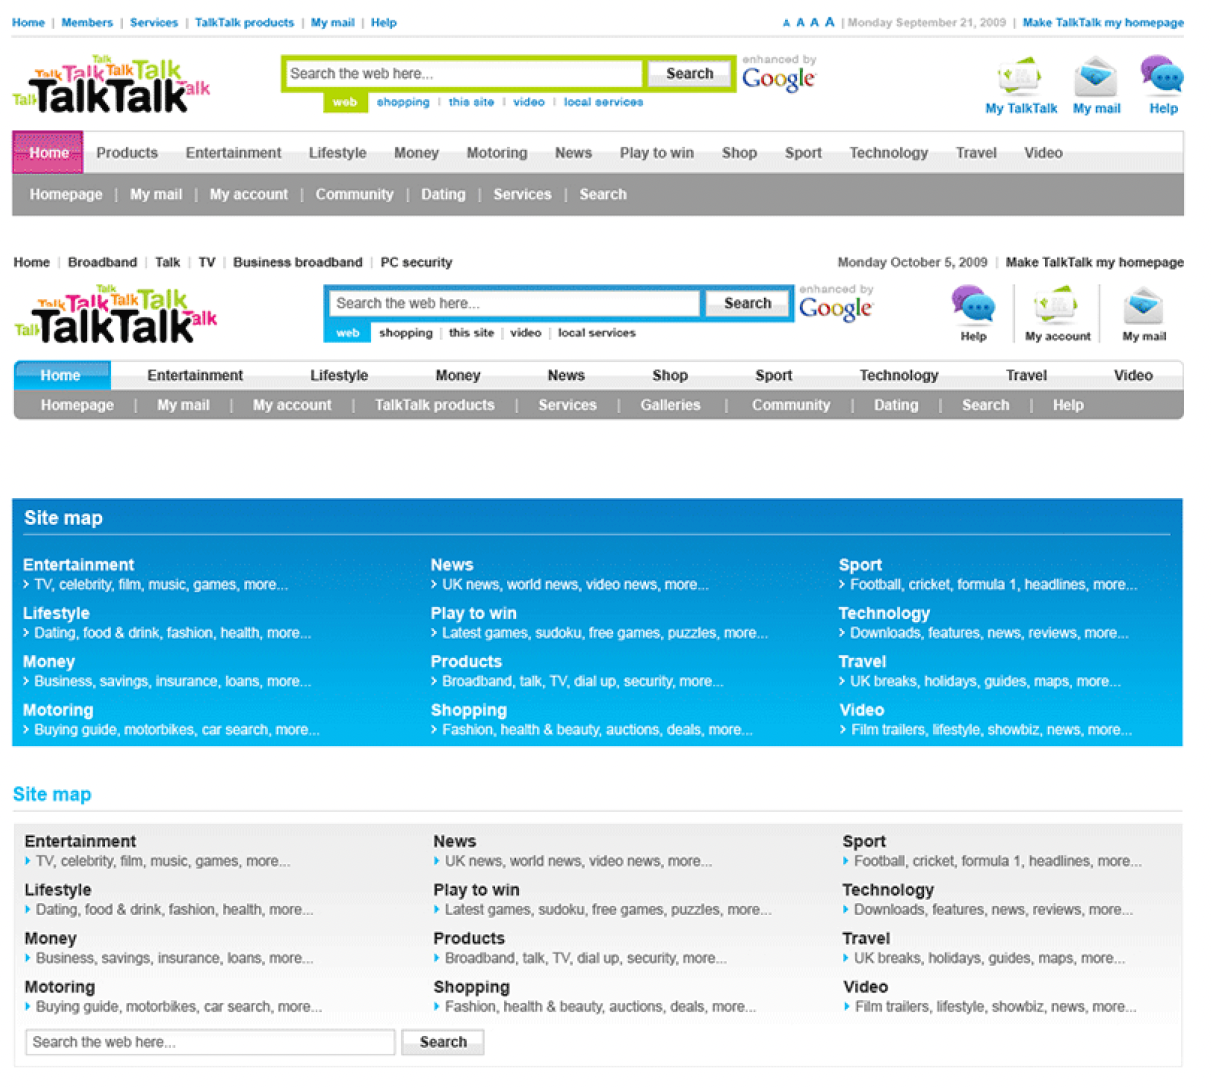Click the TalkTalk logo in the second header

click(x=115, y=314)
